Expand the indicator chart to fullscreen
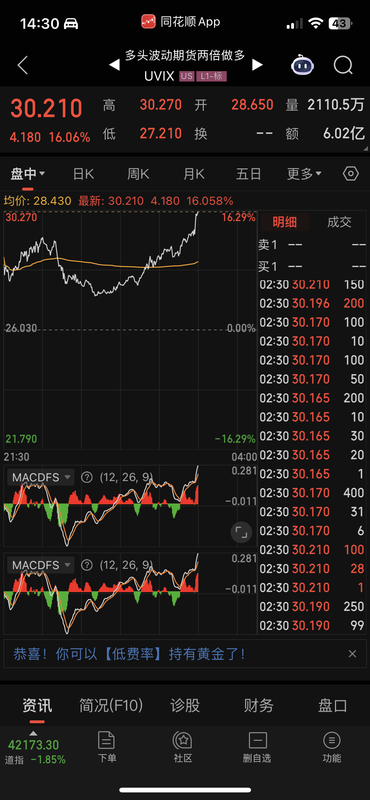This screenshot has height=800, width=370. click(241, 533)
